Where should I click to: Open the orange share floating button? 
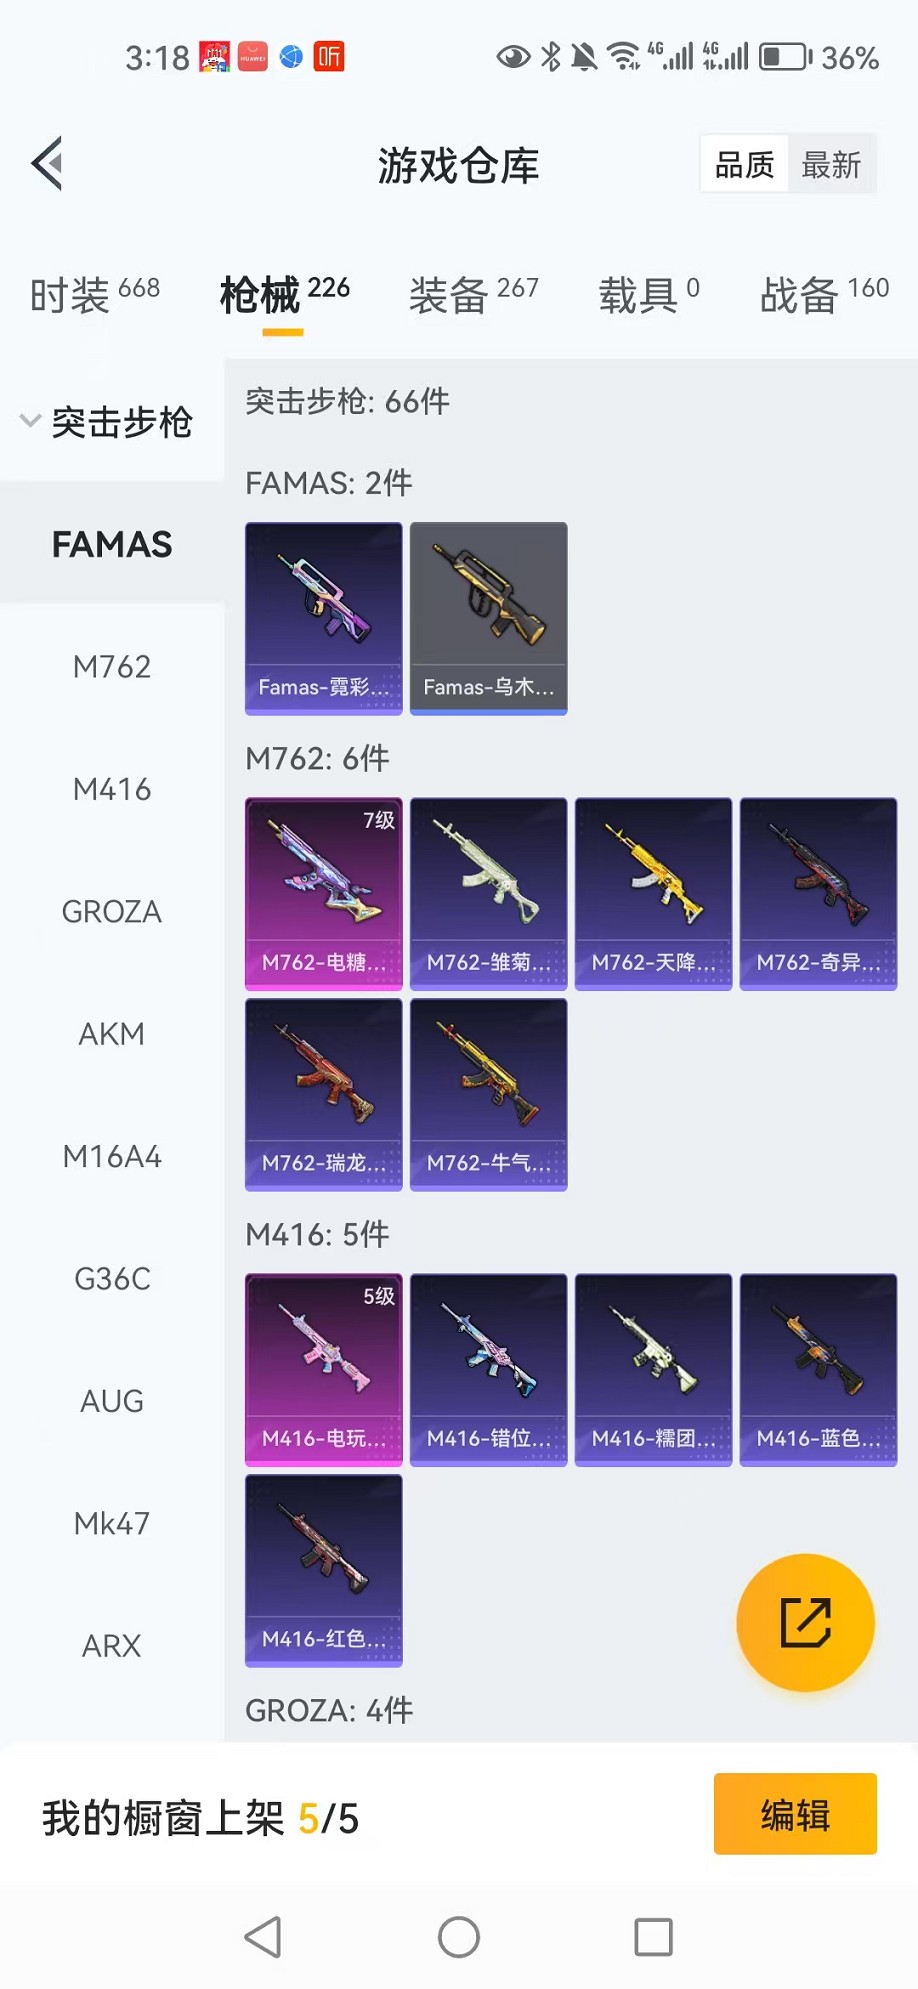click(x=805, y=1622)
